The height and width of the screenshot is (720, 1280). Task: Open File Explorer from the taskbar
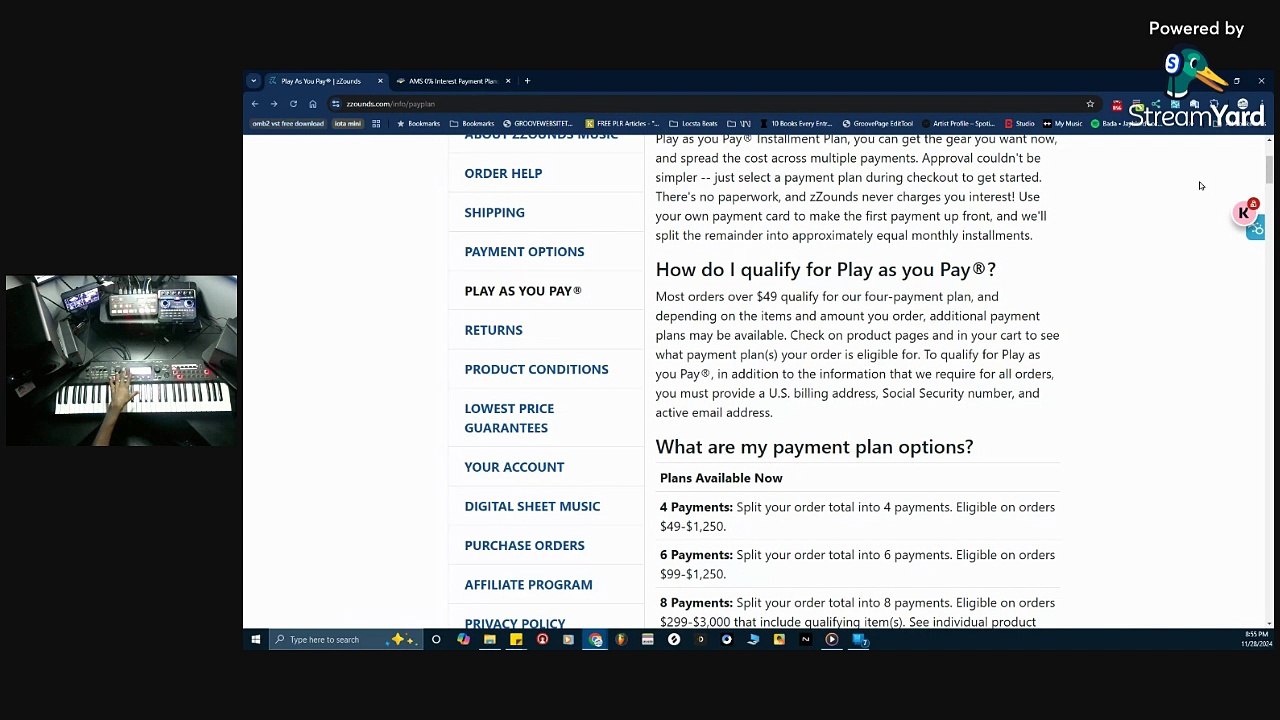[490, 640]
